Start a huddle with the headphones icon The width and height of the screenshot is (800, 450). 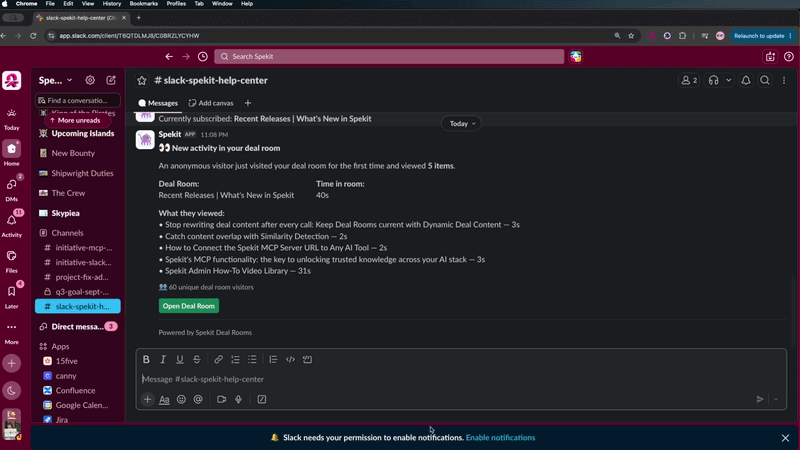click(713, 80)
